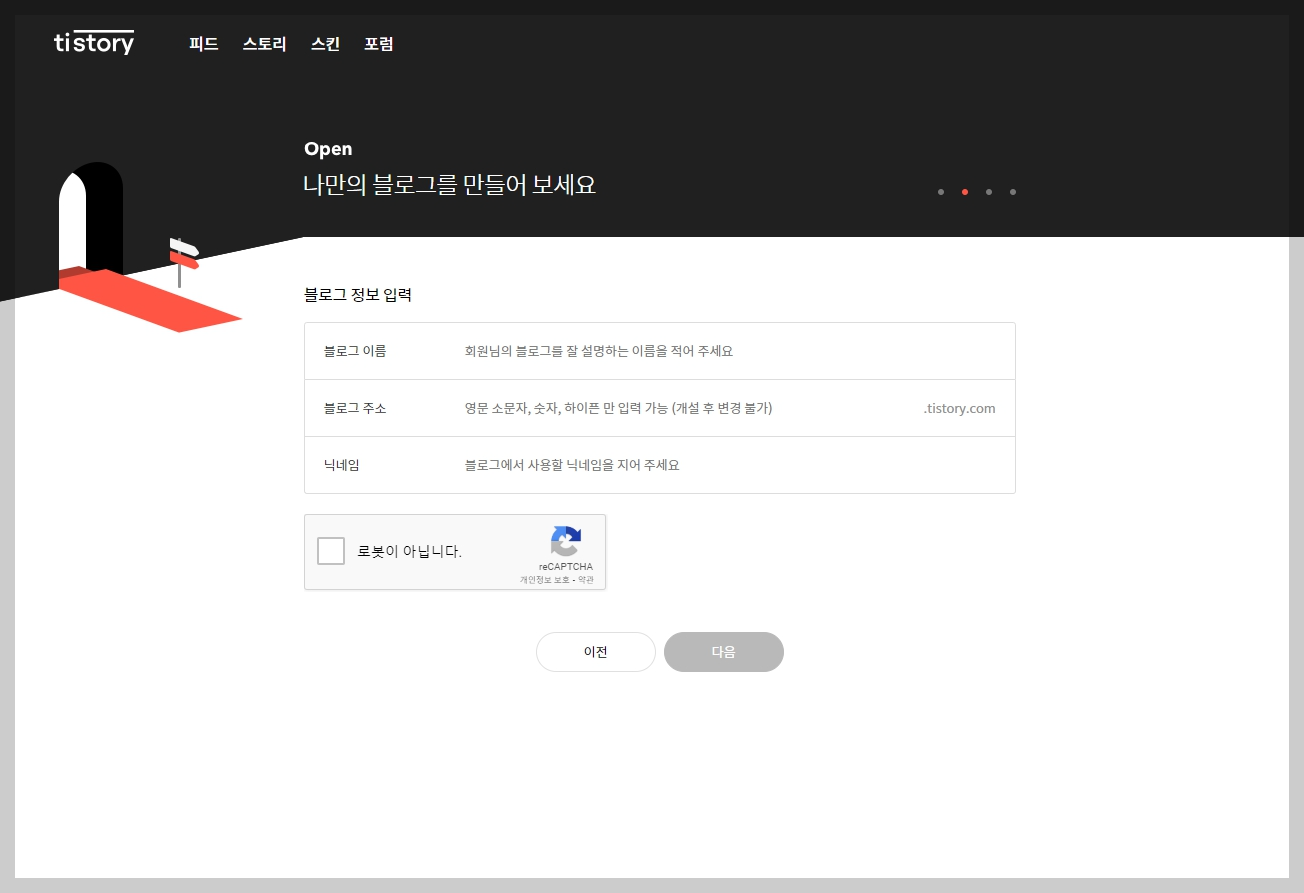Click the 이전 button
Image resolution: width=1304 pixels, height=893 pixels.
click(x=596, y=652)
